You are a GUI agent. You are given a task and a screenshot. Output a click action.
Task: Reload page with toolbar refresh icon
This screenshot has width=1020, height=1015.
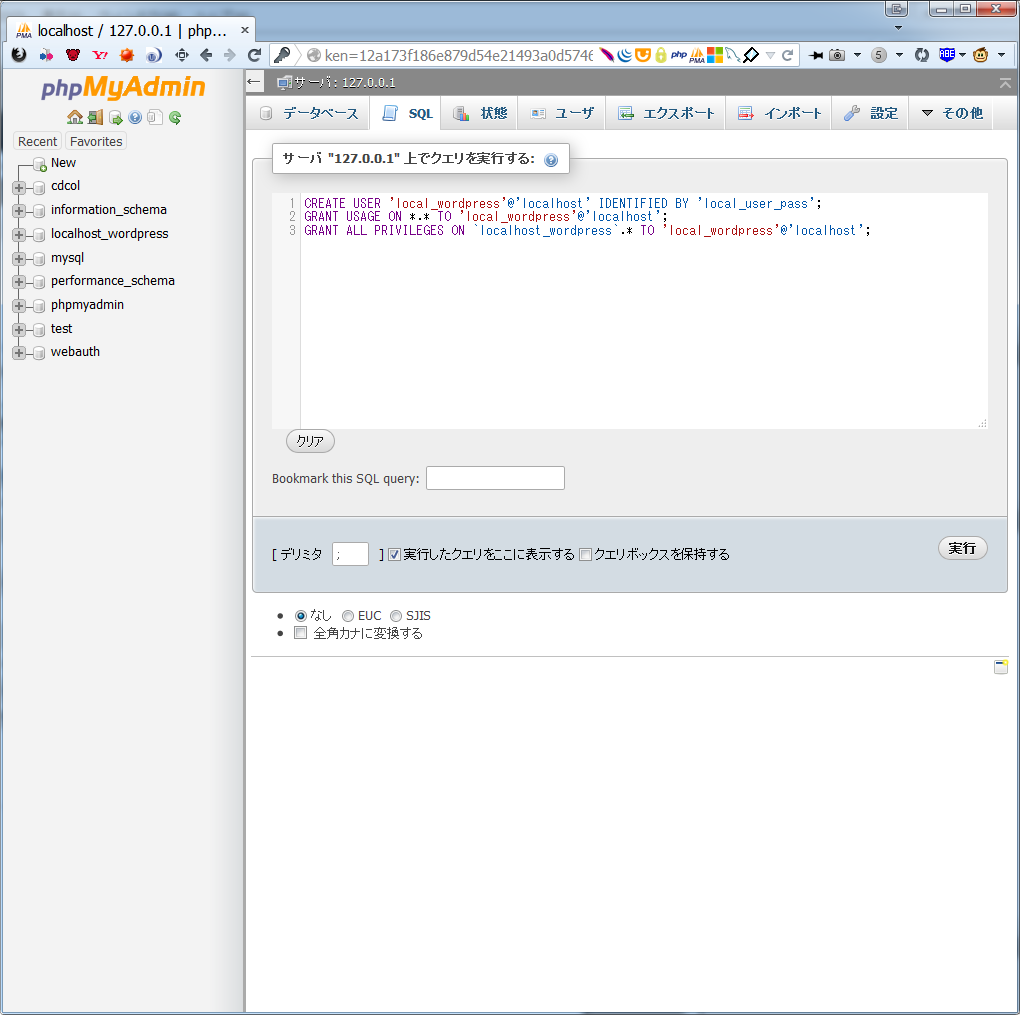point(254,55)
